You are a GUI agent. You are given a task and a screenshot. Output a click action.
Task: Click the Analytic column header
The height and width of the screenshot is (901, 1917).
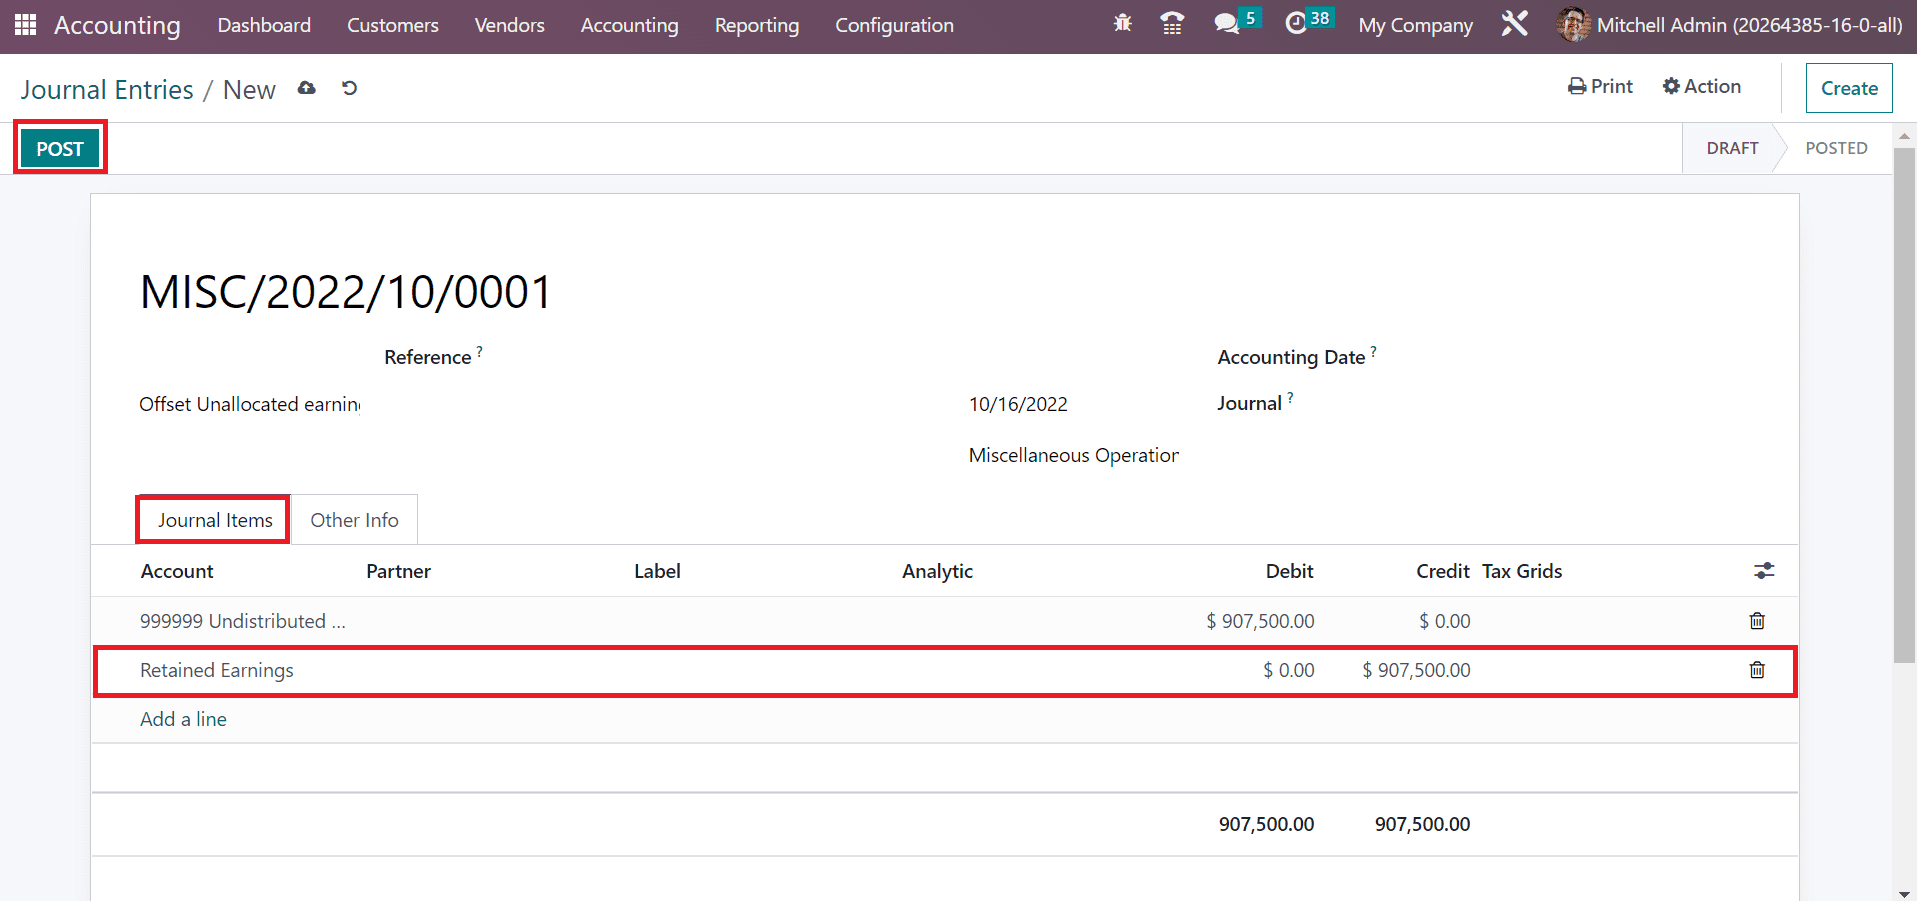(x=937, y=571)
